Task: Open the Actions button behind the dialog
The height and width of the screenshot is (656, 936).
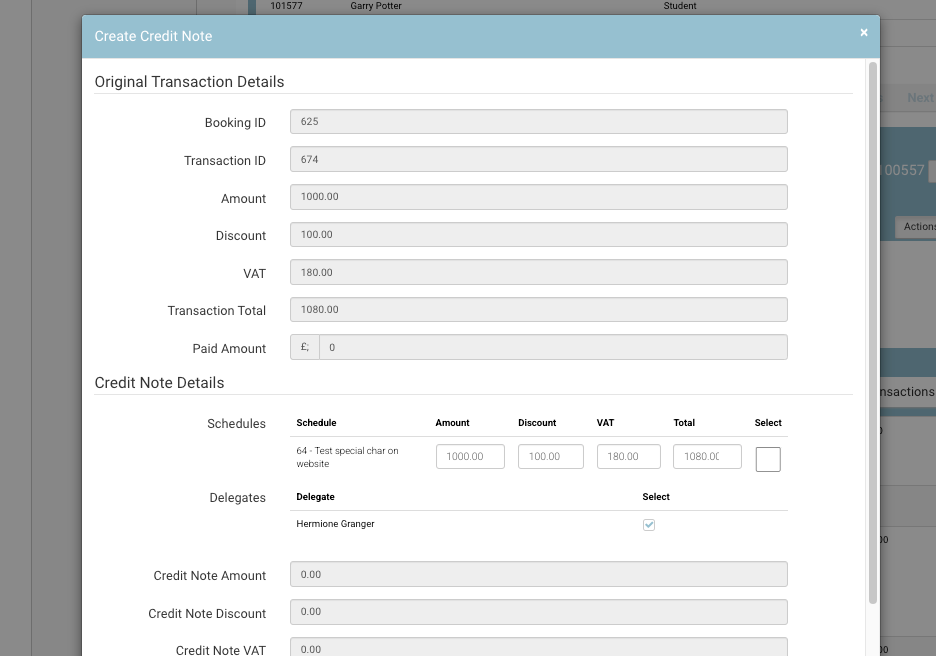Action: 916,227
